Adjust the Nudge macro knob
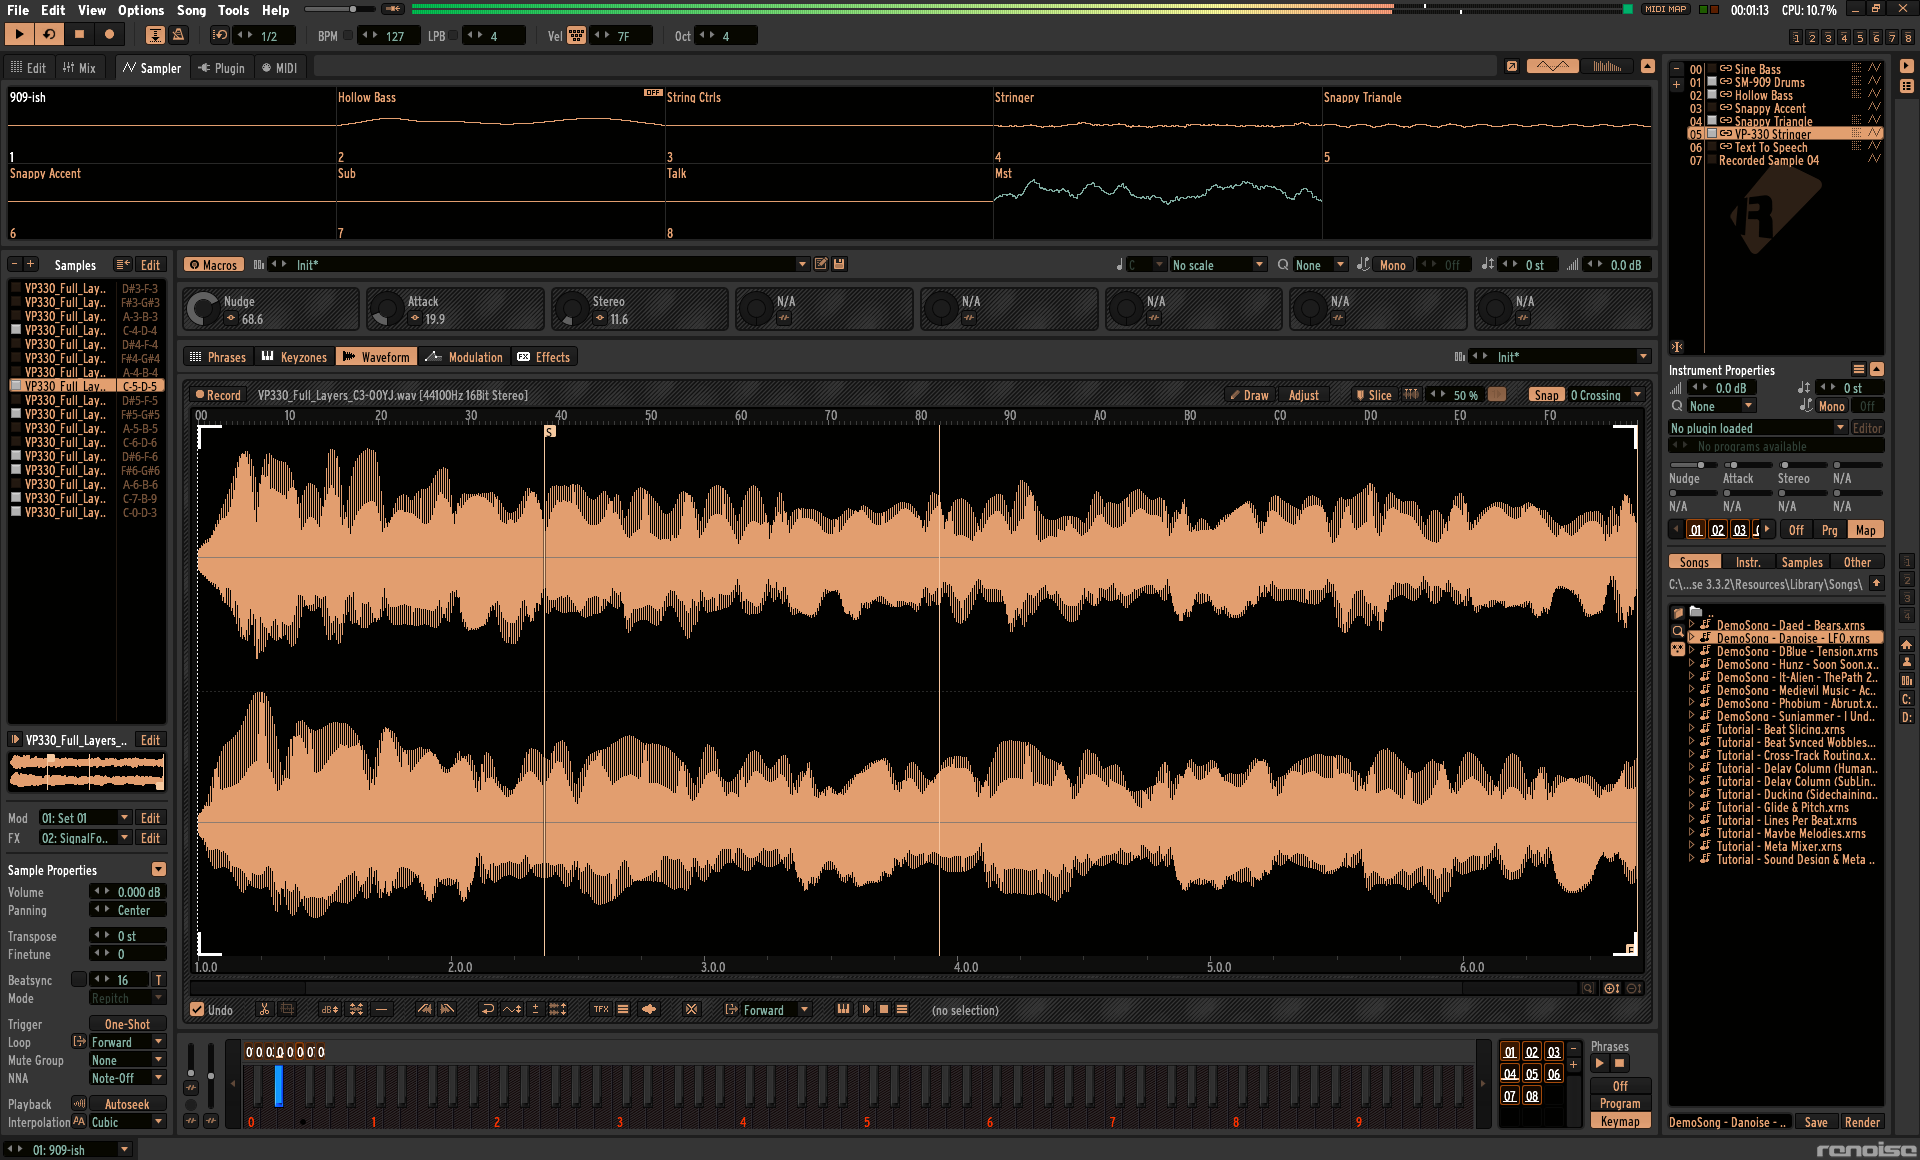This screenshot has height=1160, width=1920. pos(203,309)
